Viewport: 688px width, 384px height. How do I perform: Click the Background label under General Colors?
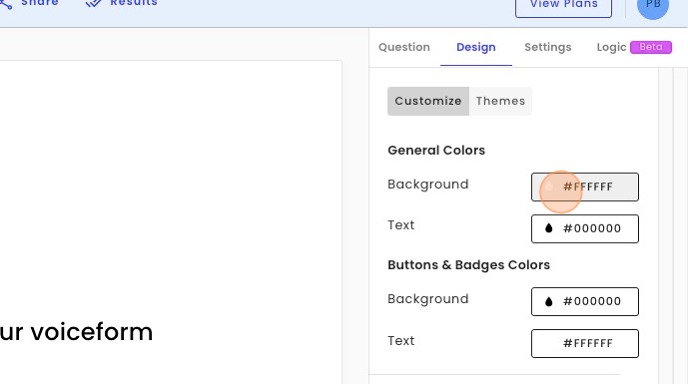428,184
